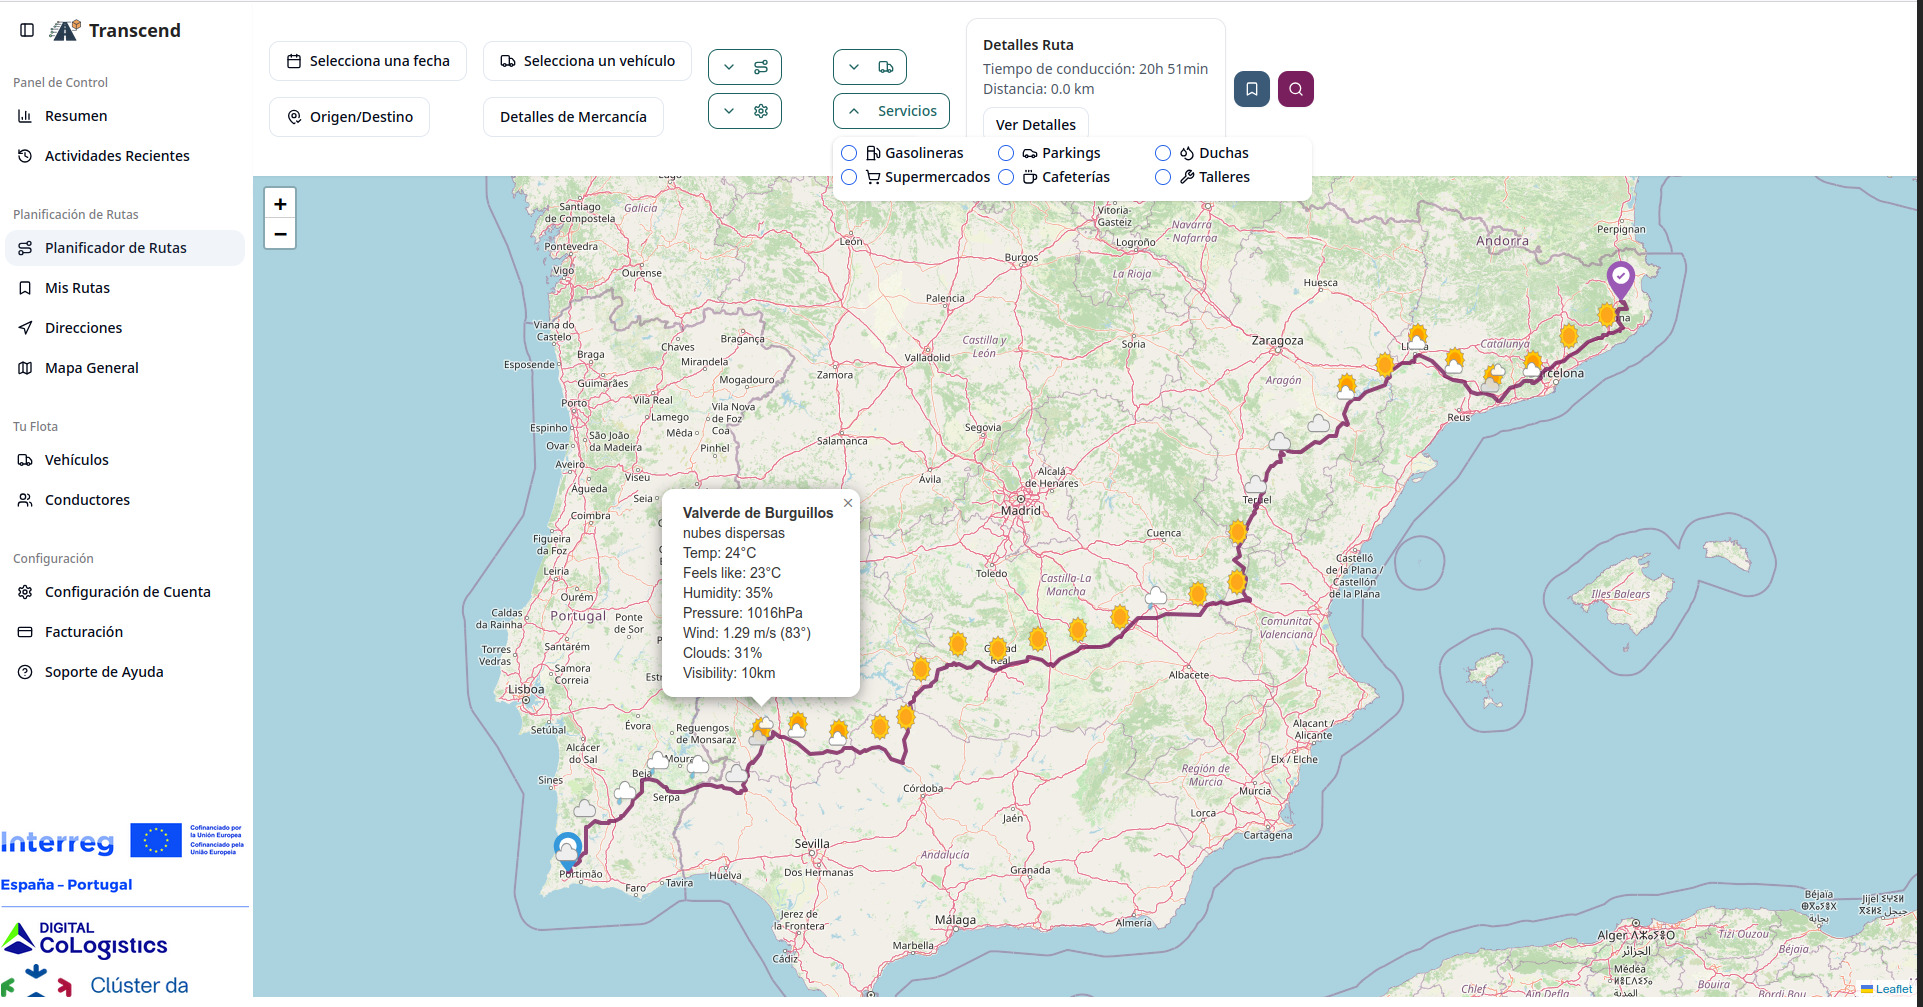1923x1007 pixels.
Task: Click Selecciona una fecha button
Action: coord(368,61)
